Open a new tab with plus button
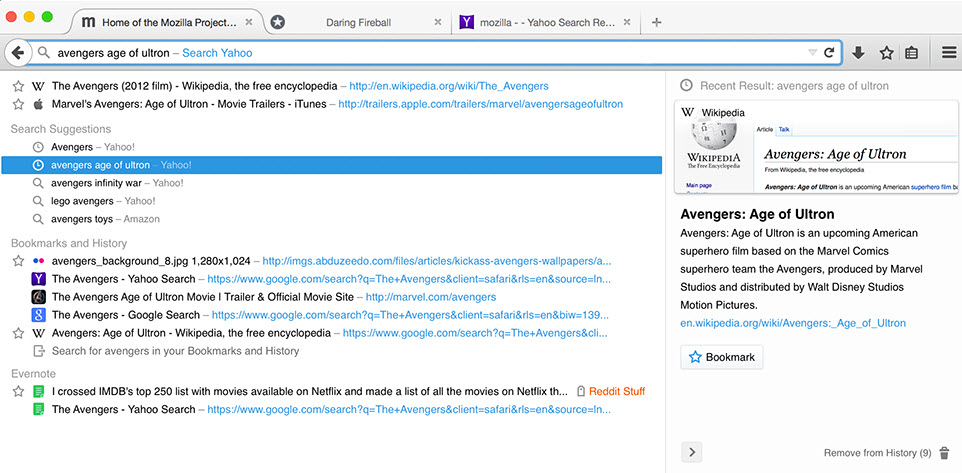Viewport: 962px width, 473px height. click(656, 23)
